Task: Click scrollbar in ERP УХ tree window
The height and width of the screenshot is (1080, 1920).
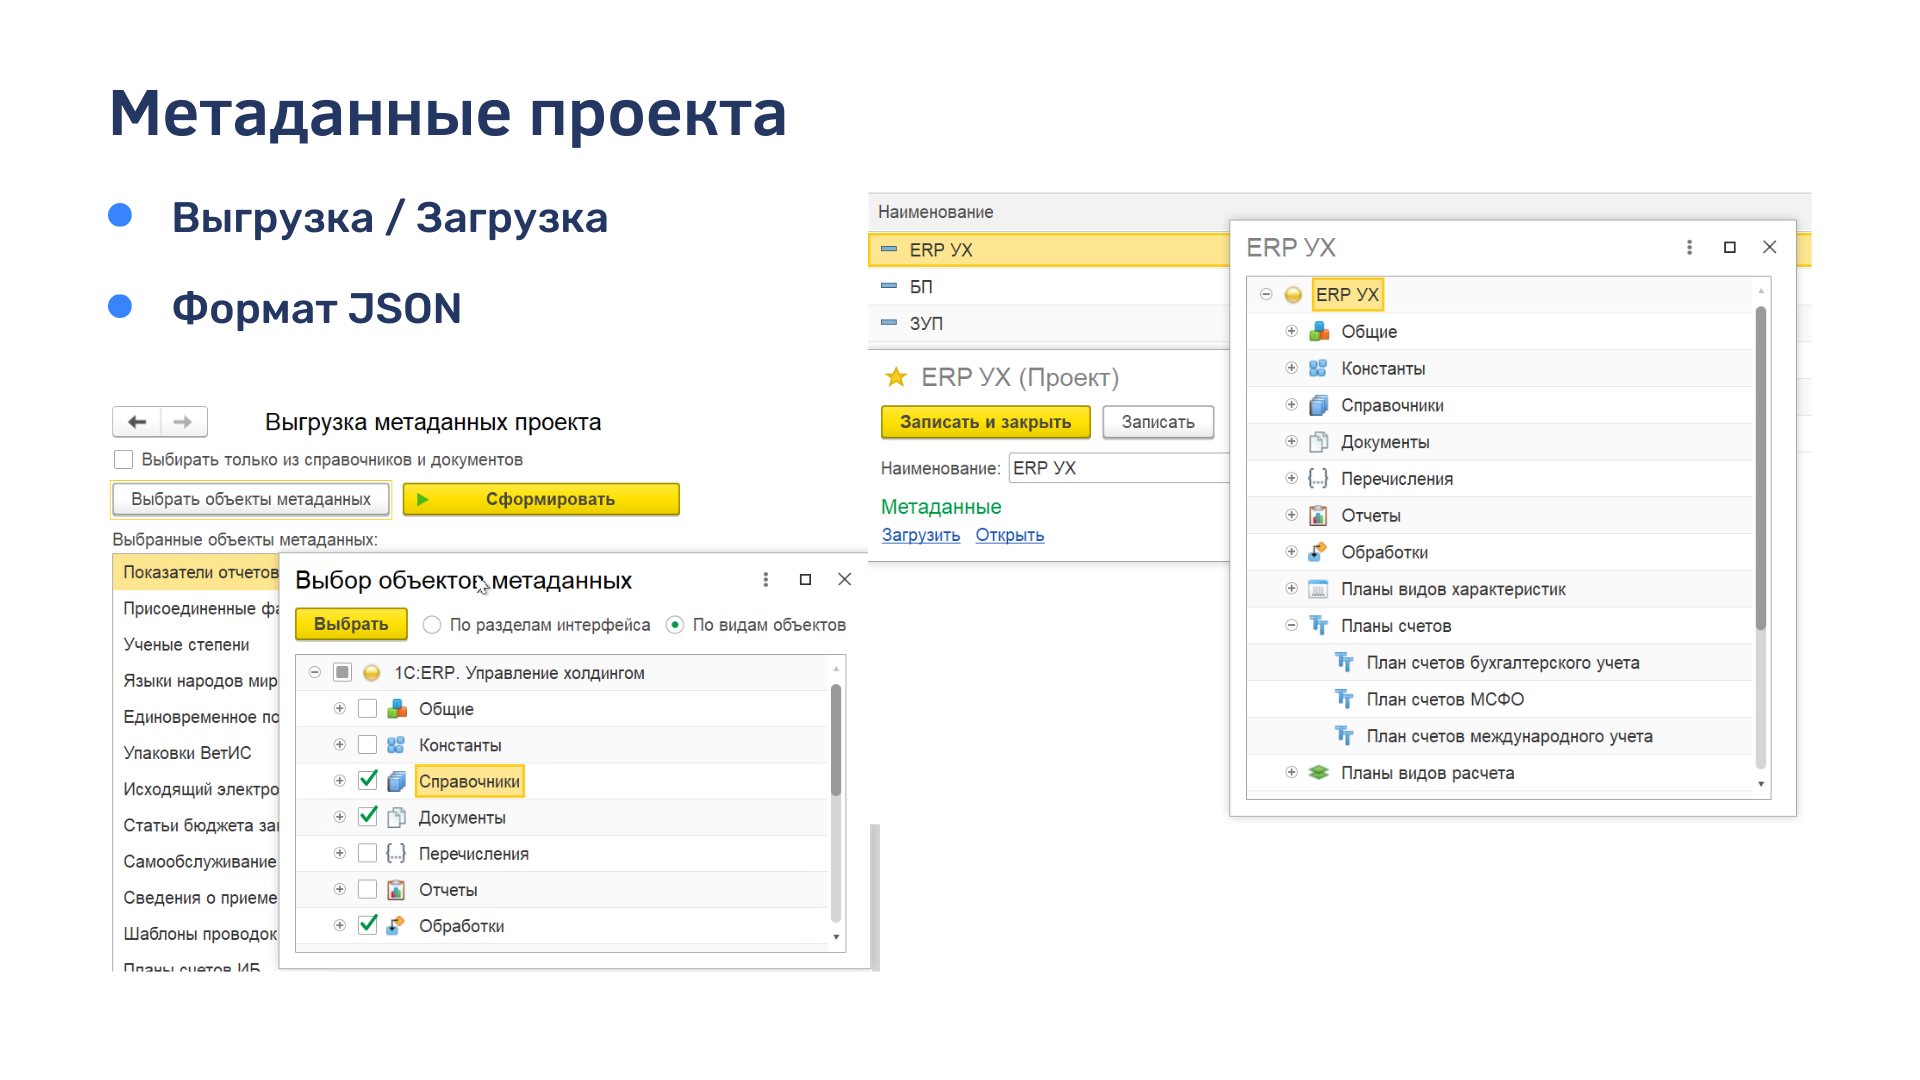Action: 1761,470
